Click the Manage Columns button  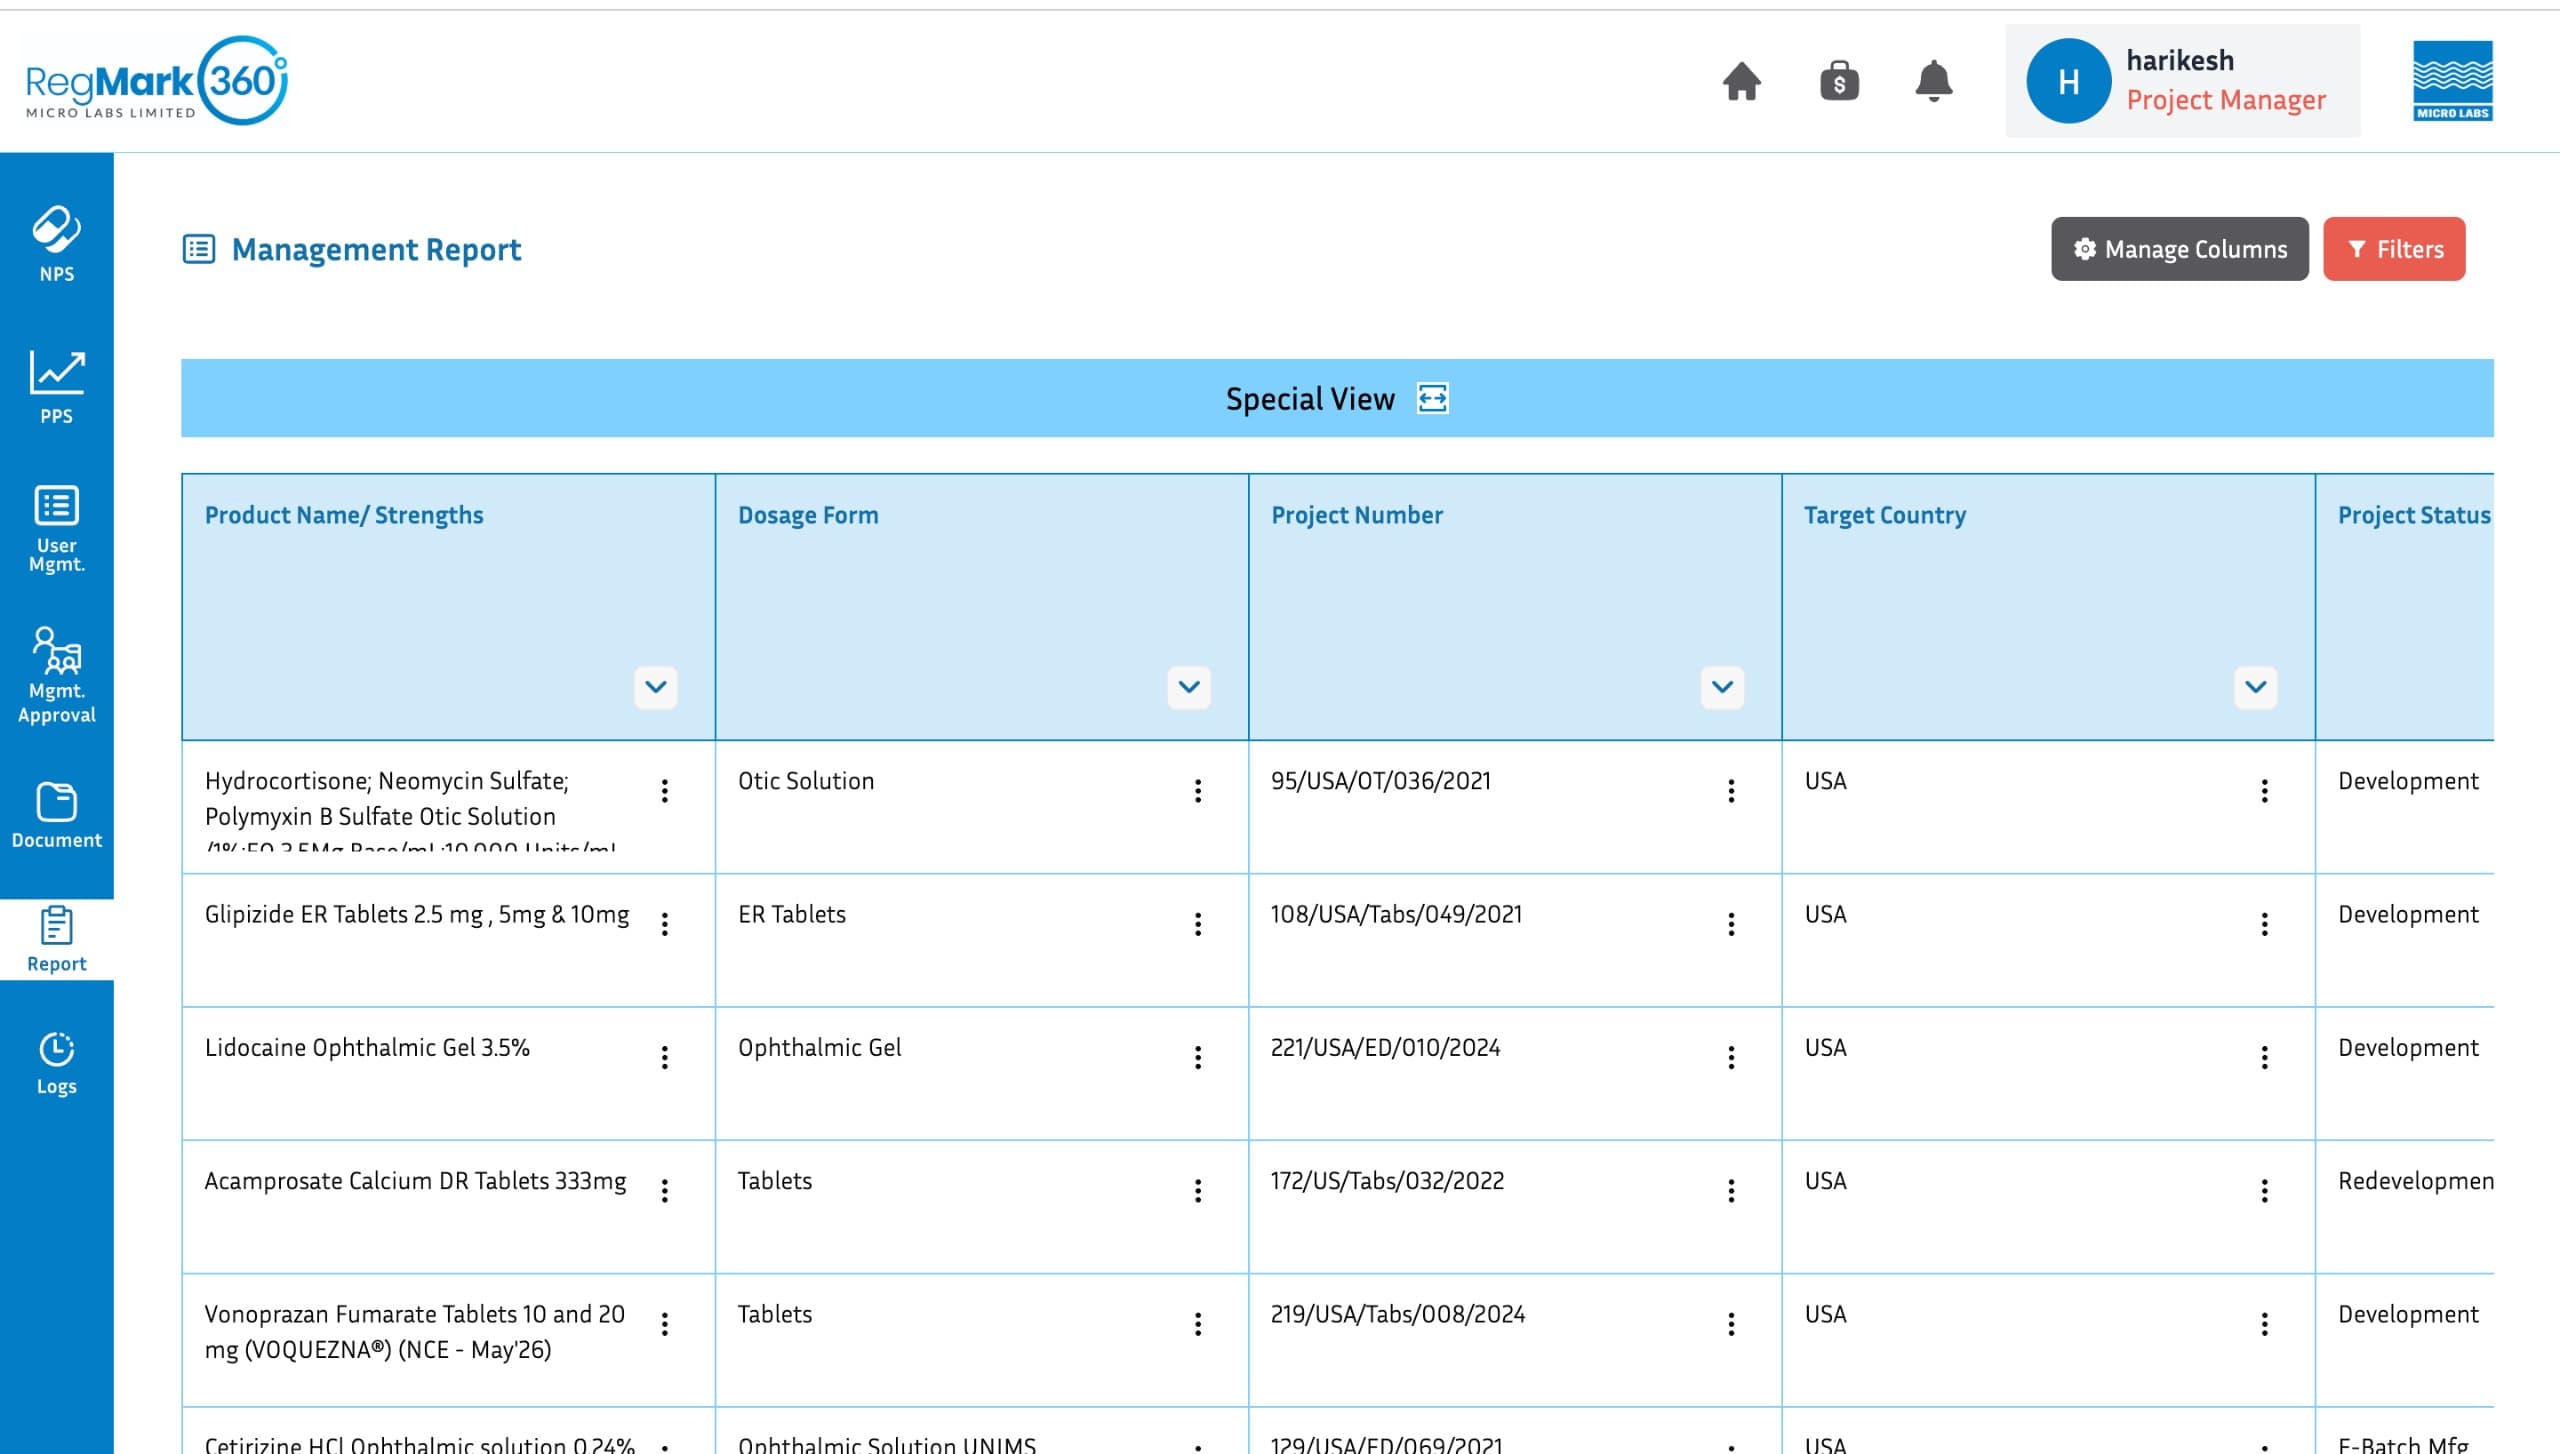click(x=2179, y=249)
